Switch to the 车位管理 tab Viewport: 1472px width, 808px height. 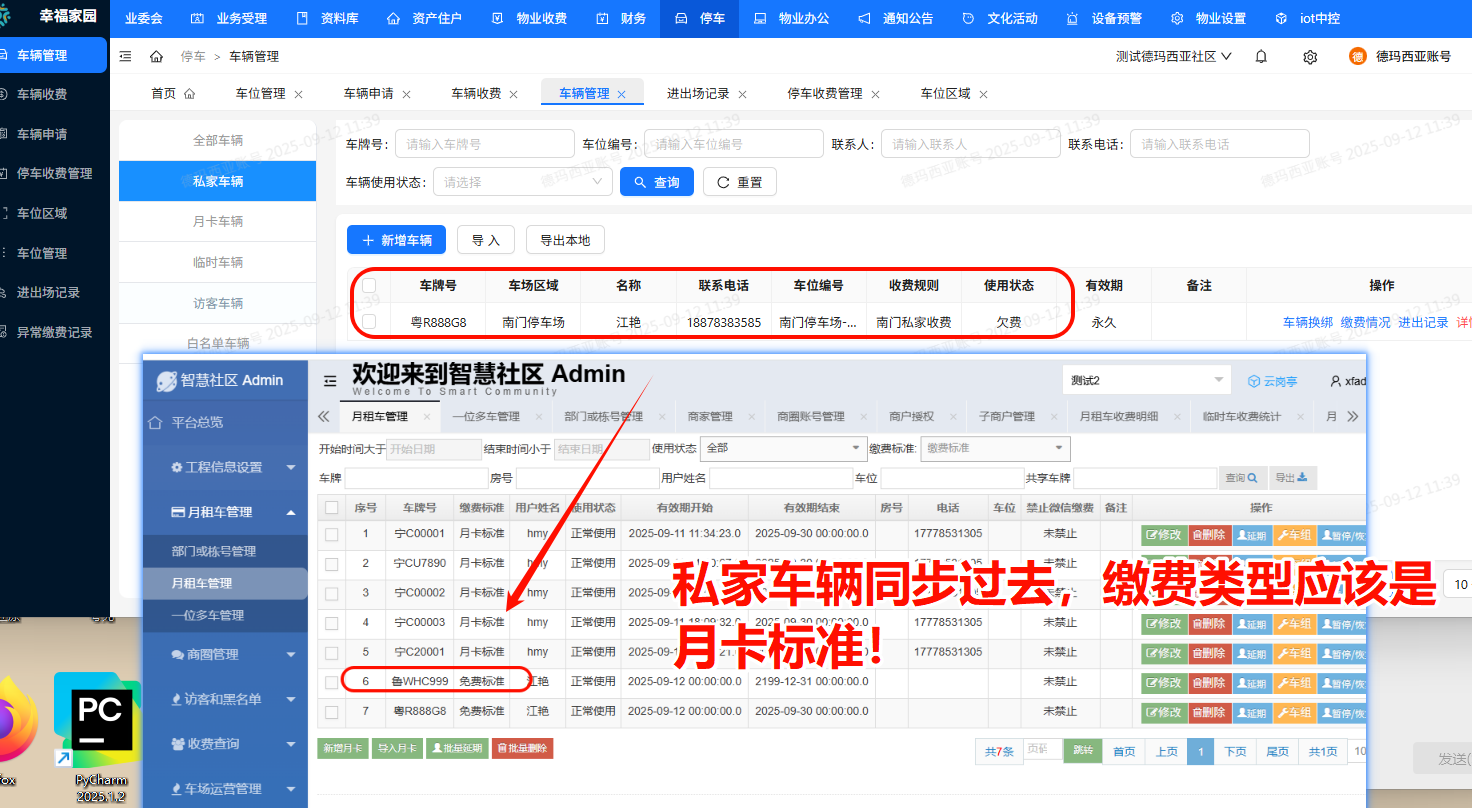coord(260,94)
